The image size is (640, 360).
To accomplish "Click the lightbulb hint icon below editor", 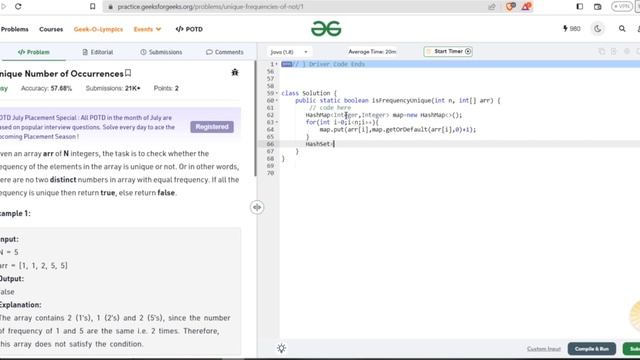I will [x=281, y=349].
